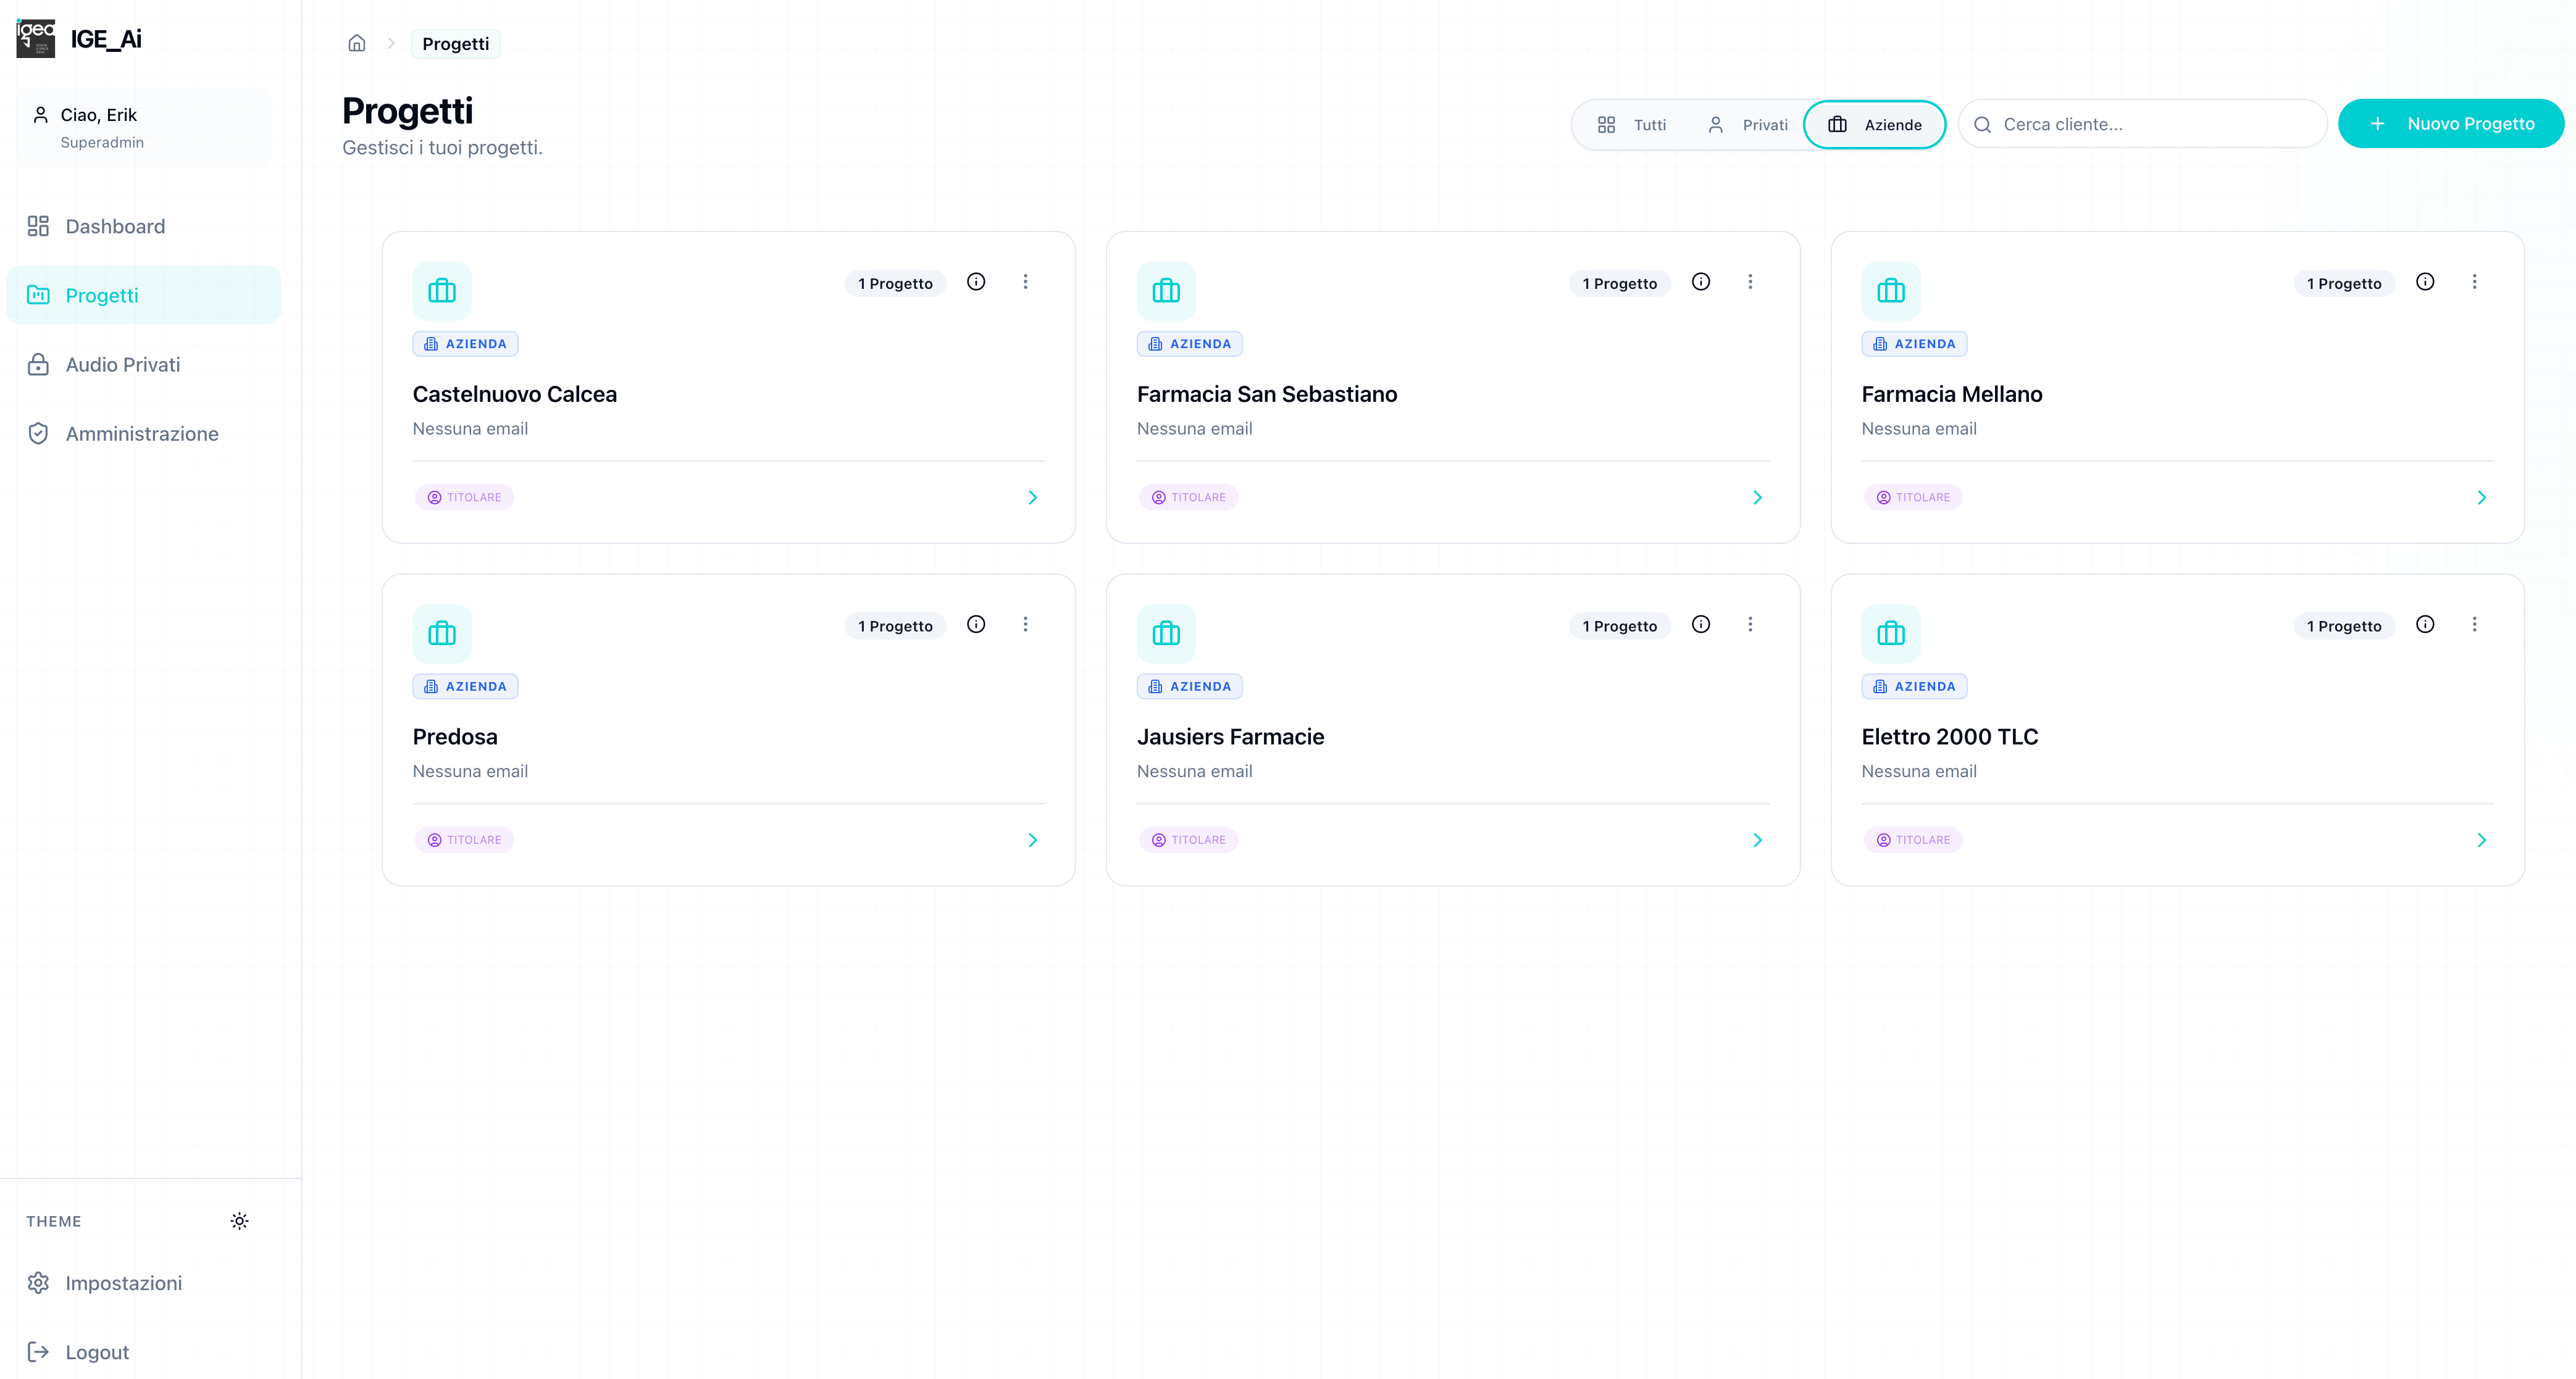Open more options for Castelnuovo Calcea

[x=1025, y=282]
